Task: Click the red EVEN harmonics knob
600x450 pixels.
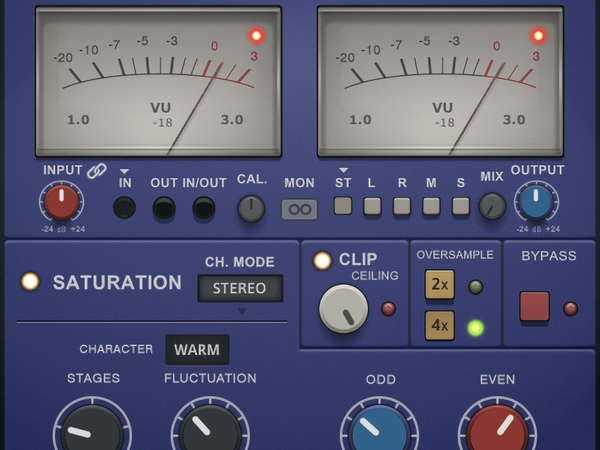Action: 497,427
